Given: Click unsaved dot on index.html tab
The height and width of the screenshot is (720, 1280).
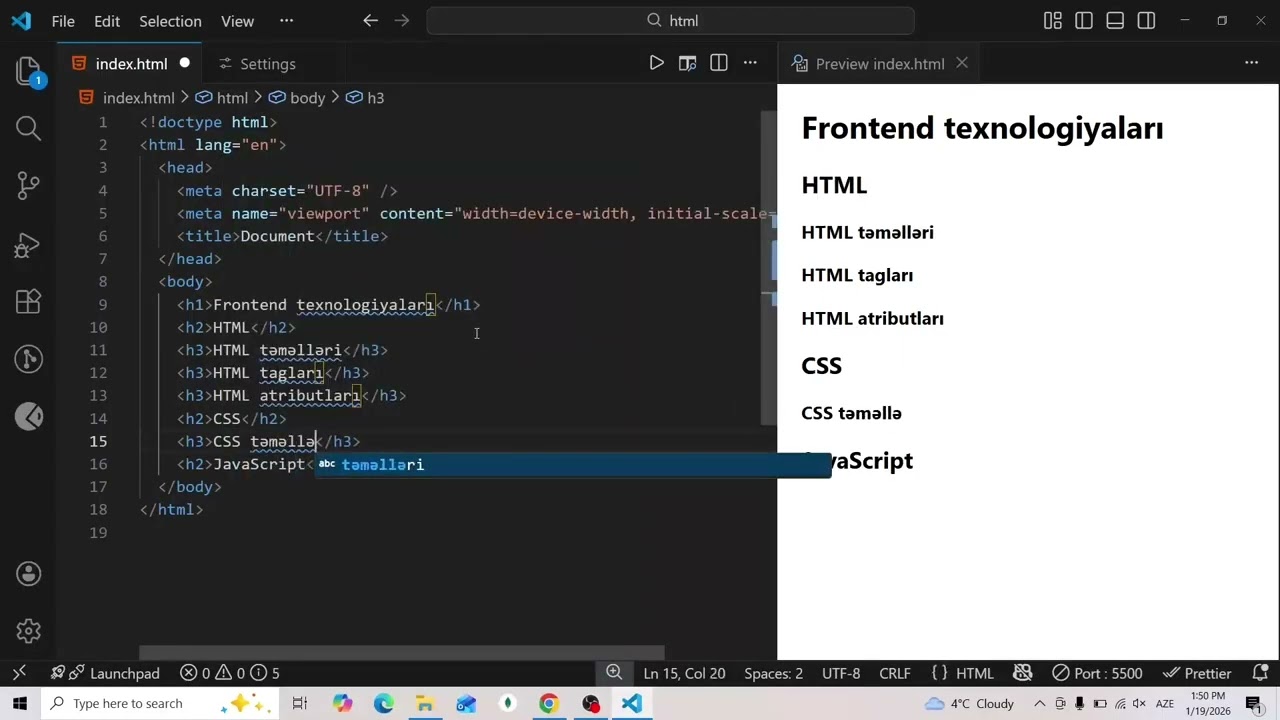Looking at the screenshot, I should [184, 63].
